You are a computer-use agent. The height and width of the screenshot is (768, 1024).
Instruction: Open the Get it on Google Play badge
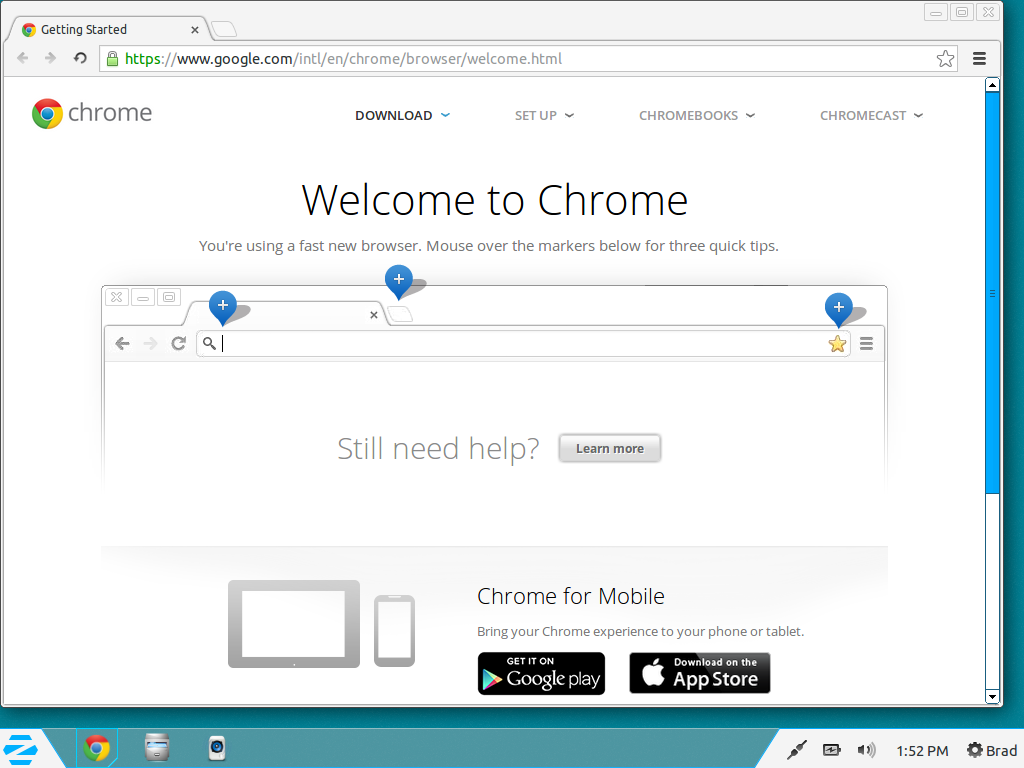(541, 673)
